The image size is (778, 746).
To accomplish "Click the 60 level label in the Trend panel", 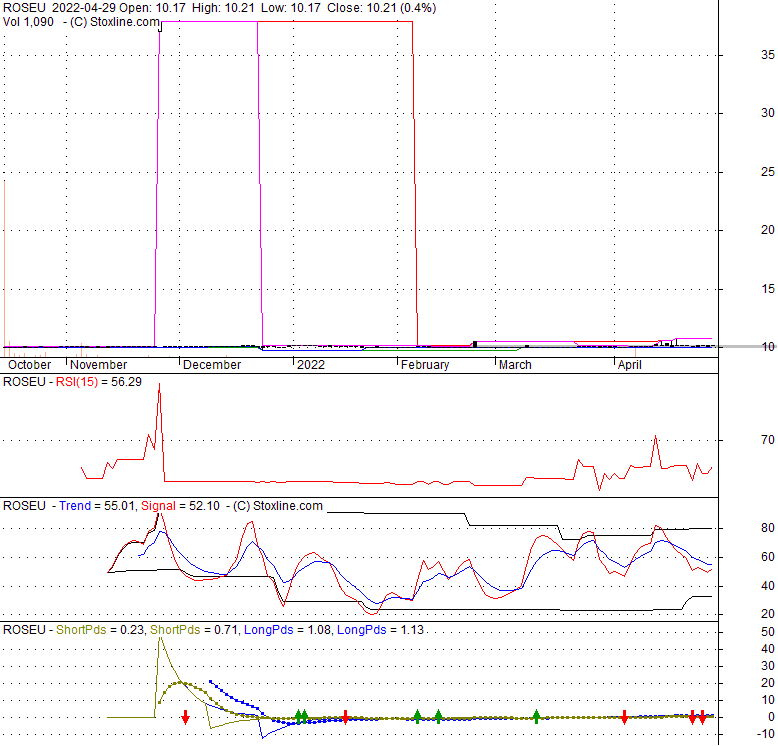I will 768,557.
